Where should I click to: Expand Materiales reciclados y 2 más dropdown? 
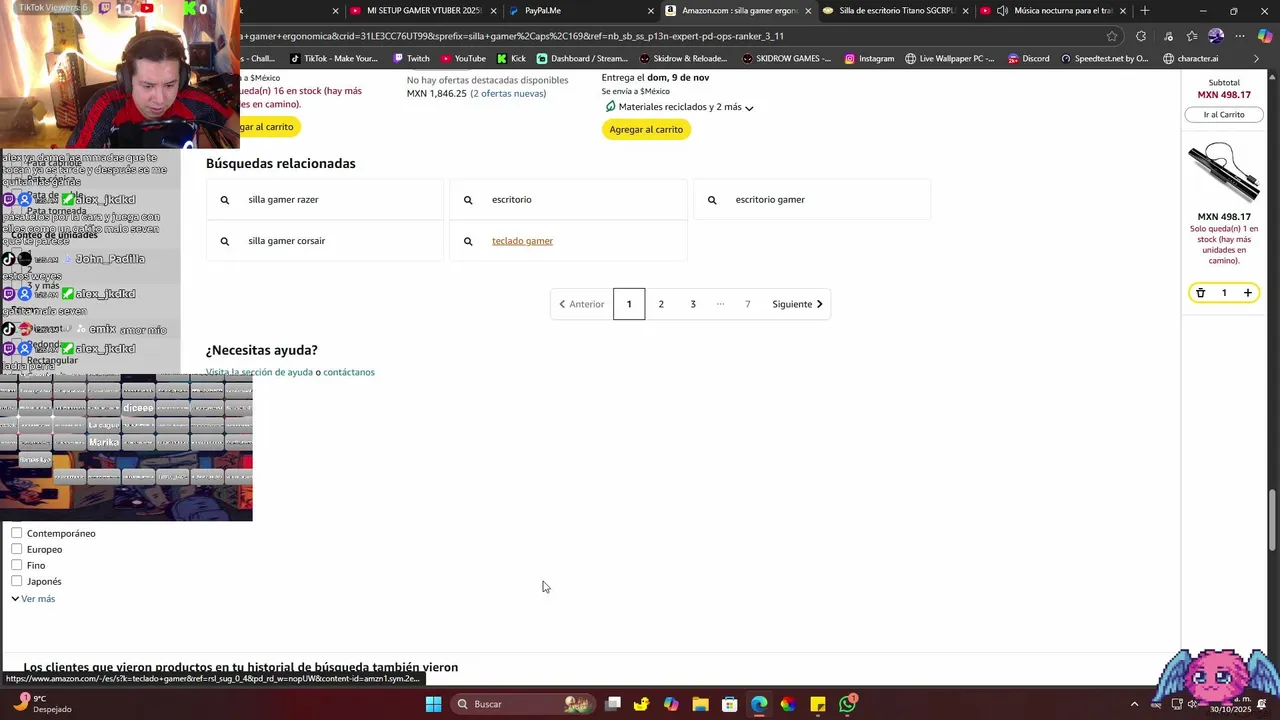click(680, 107)
